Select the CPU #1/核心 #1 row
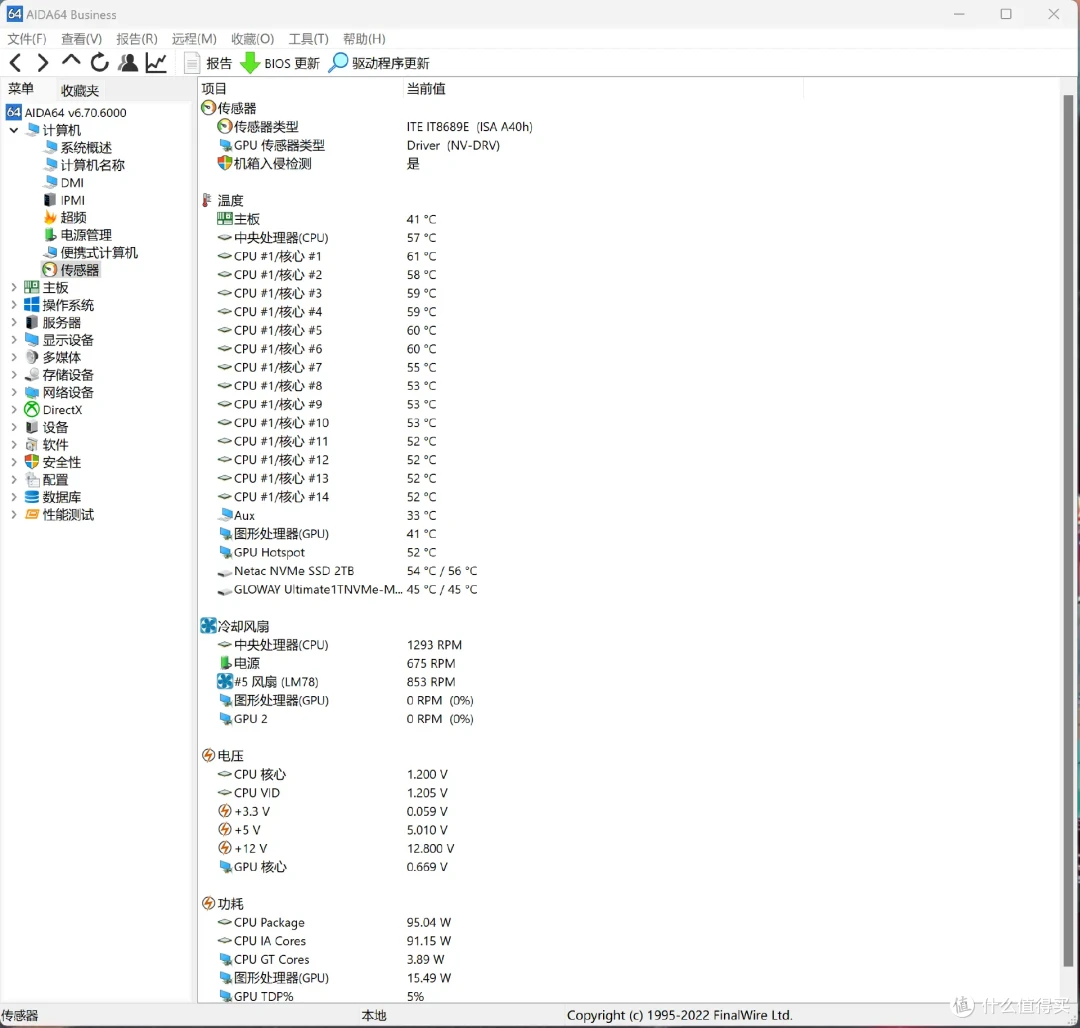The height and width of the screenshot is (1028, 1080). [326, 256]
